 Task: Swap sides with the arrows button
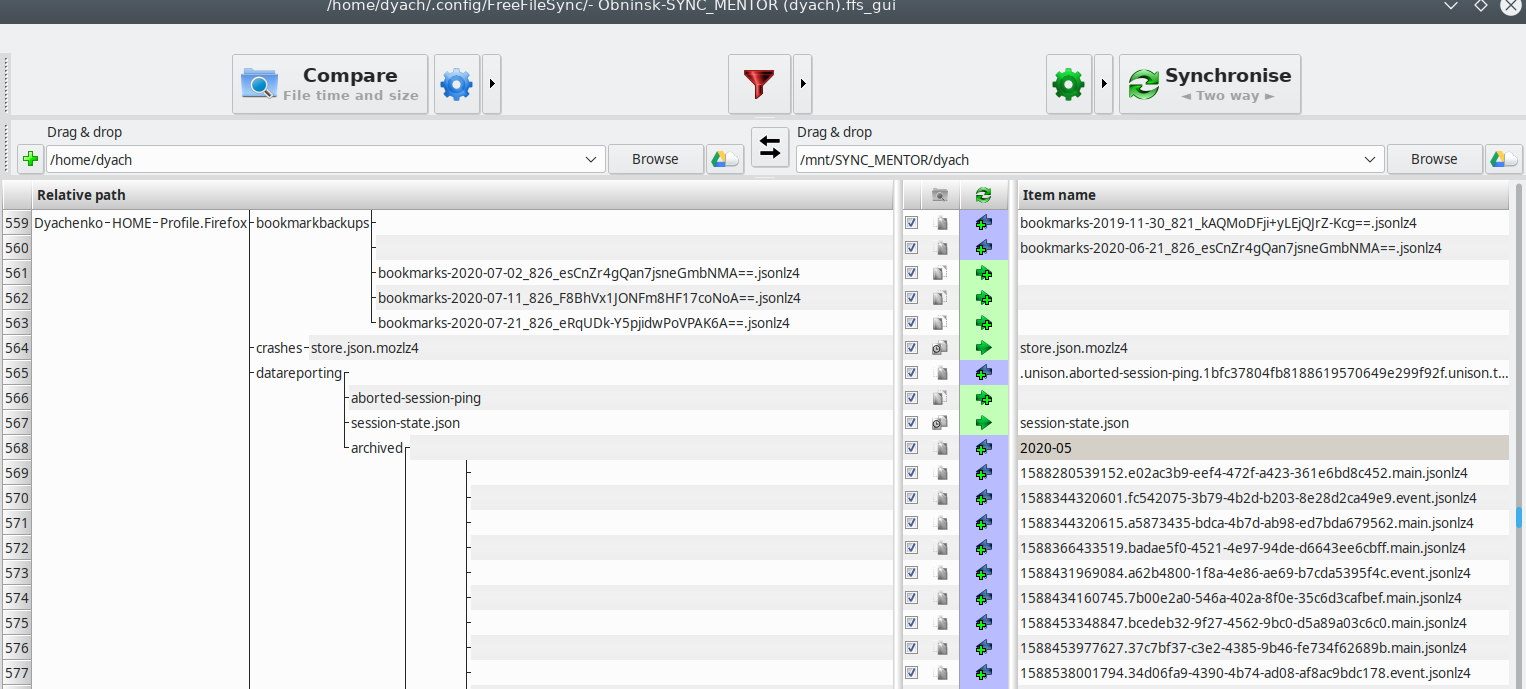tap(769, 148)
